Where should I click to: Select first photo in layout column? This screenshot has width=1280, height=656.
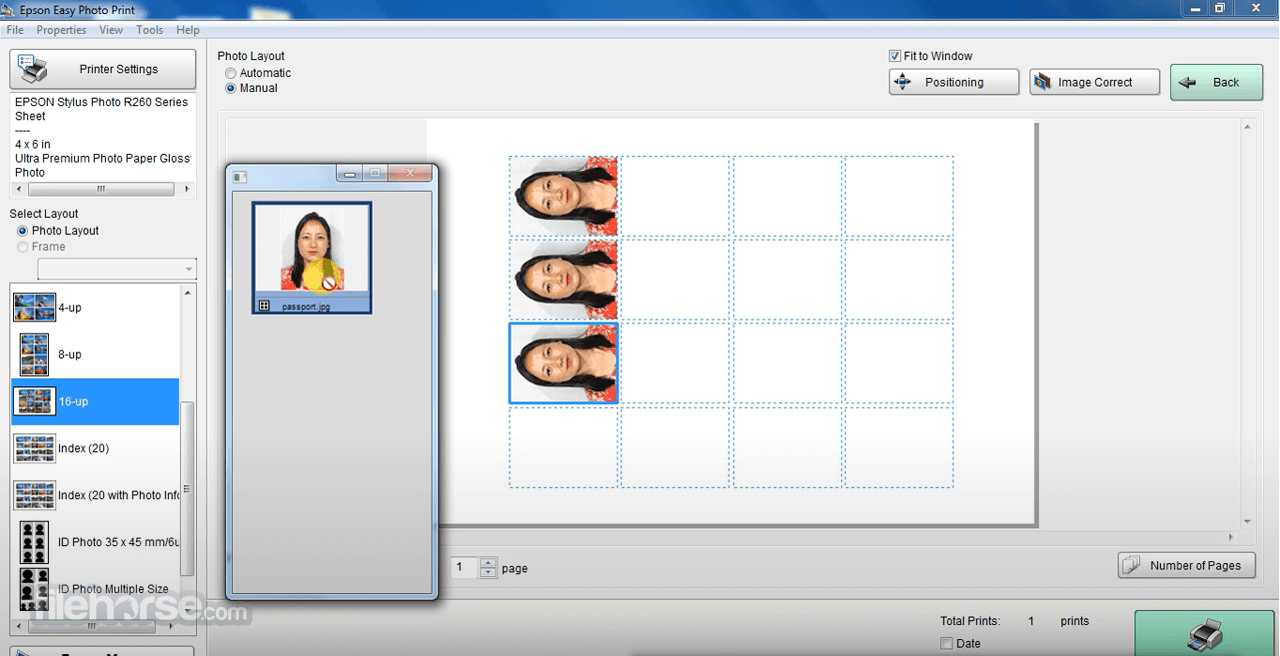563,195
